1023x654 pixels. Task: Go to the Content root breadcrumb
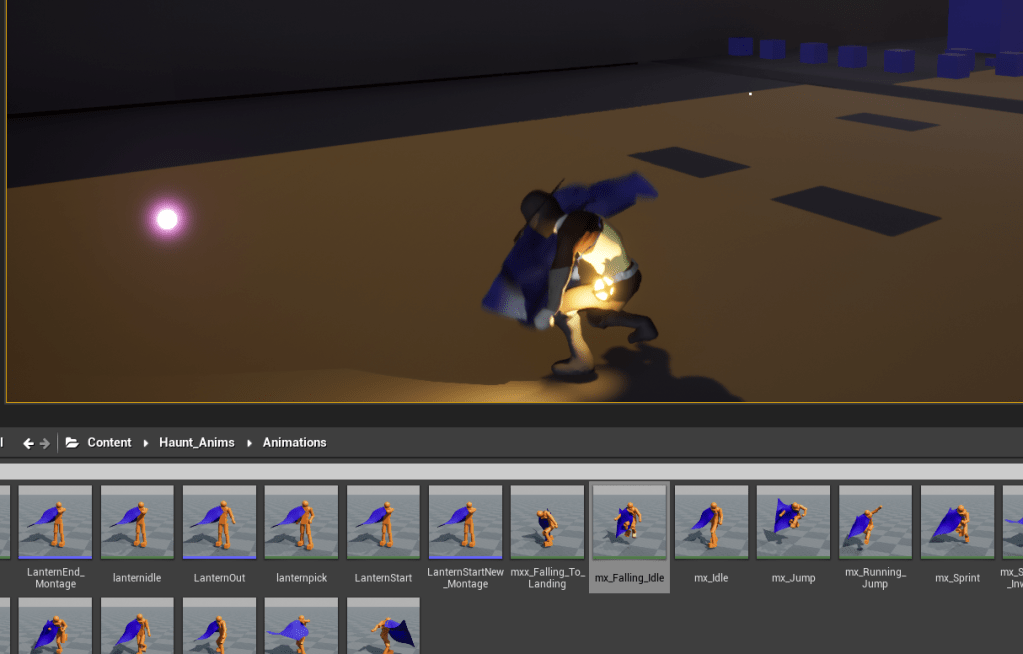point(109,442)
